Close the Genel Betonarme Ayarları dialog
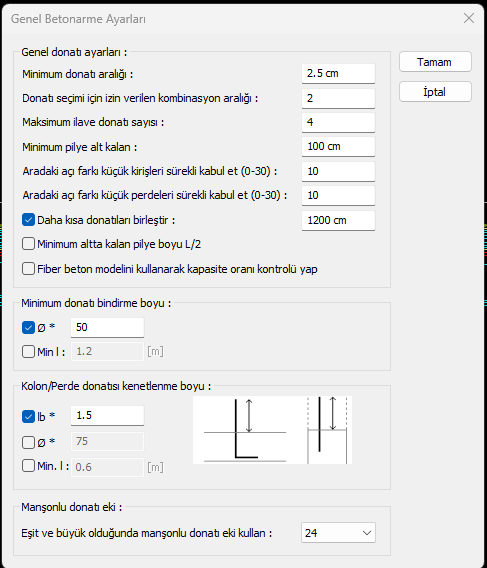 point(469,18)
